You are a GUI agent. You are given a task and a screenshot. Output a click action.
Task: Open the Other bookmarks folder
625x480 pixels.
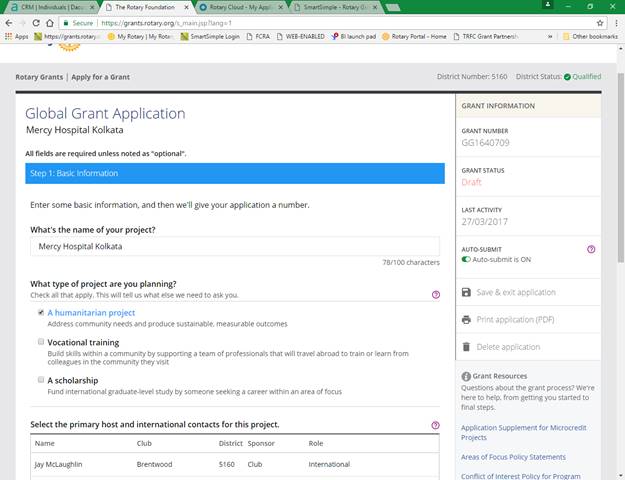point(590,36)
